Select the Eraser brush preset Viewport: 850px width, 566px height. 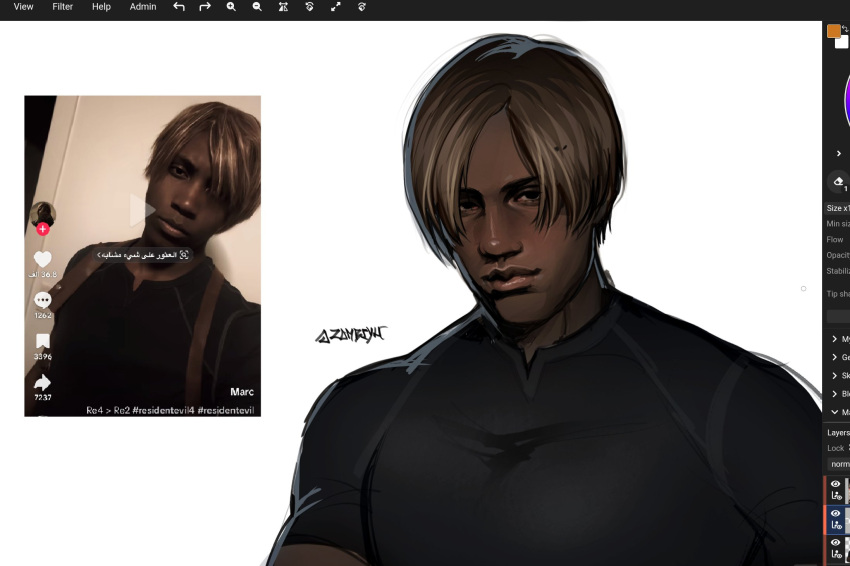(839, 182)
